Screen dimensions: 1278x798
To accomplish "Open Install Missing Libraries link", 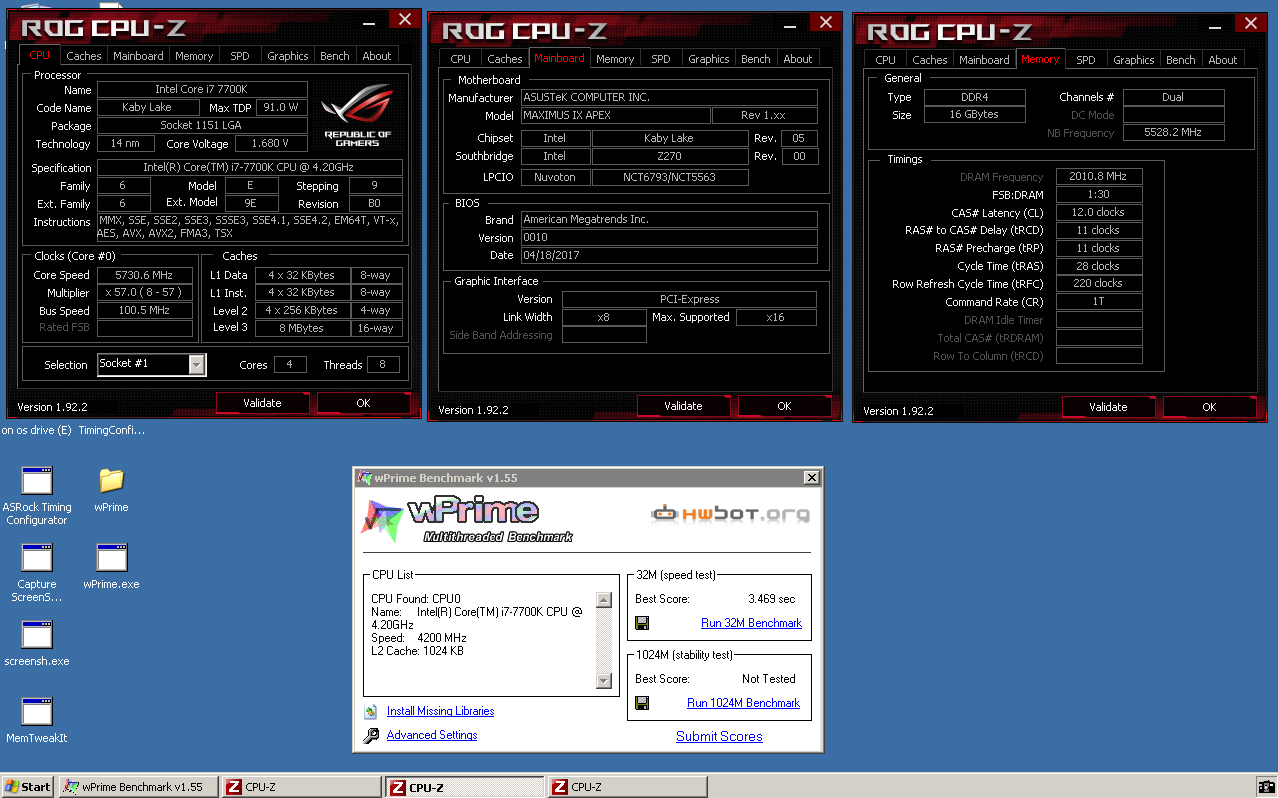I will coord(440,711).
